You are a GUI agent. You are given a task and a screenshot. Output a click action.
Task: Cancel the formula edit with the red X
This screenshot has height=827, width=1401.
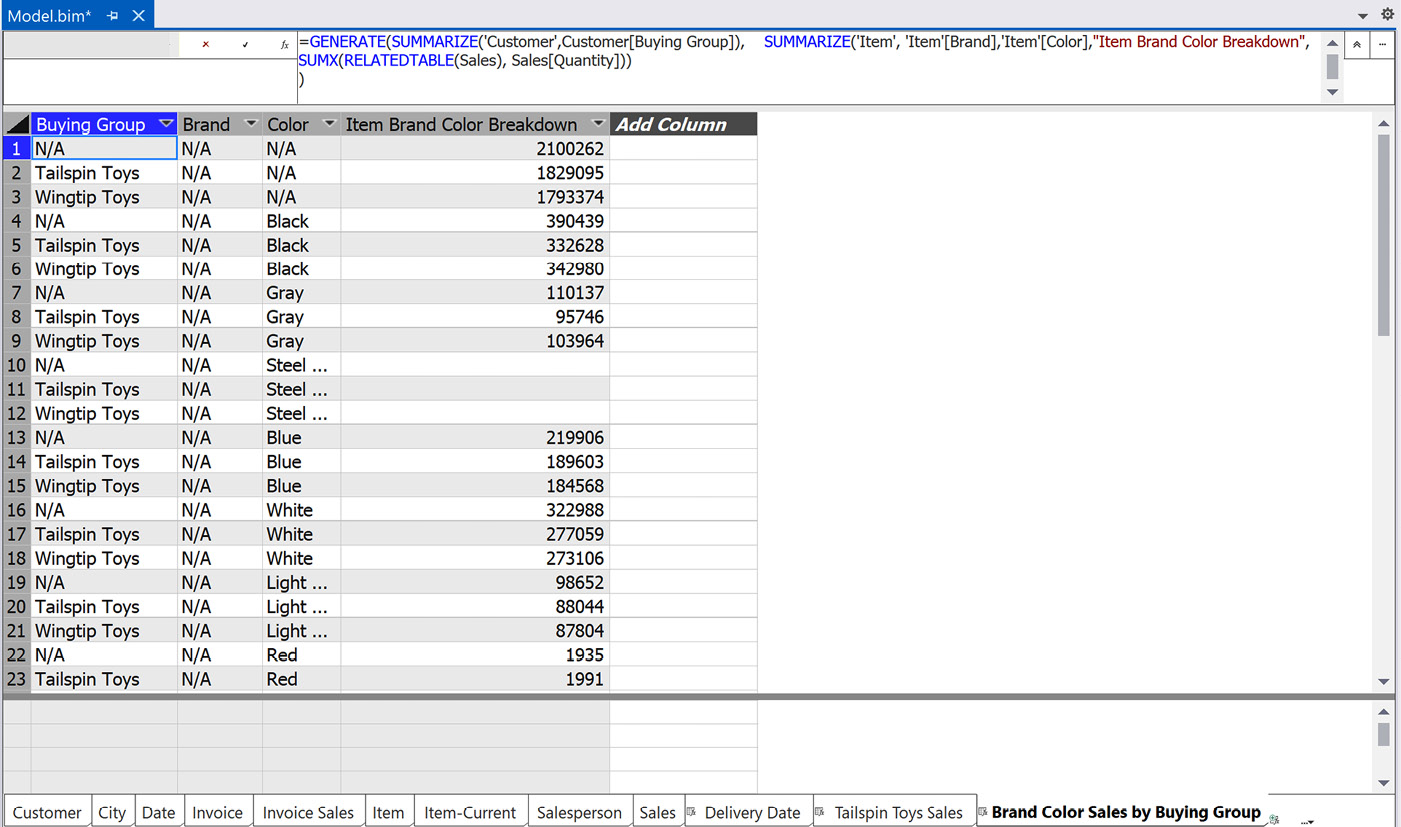(x=206, y=45)
